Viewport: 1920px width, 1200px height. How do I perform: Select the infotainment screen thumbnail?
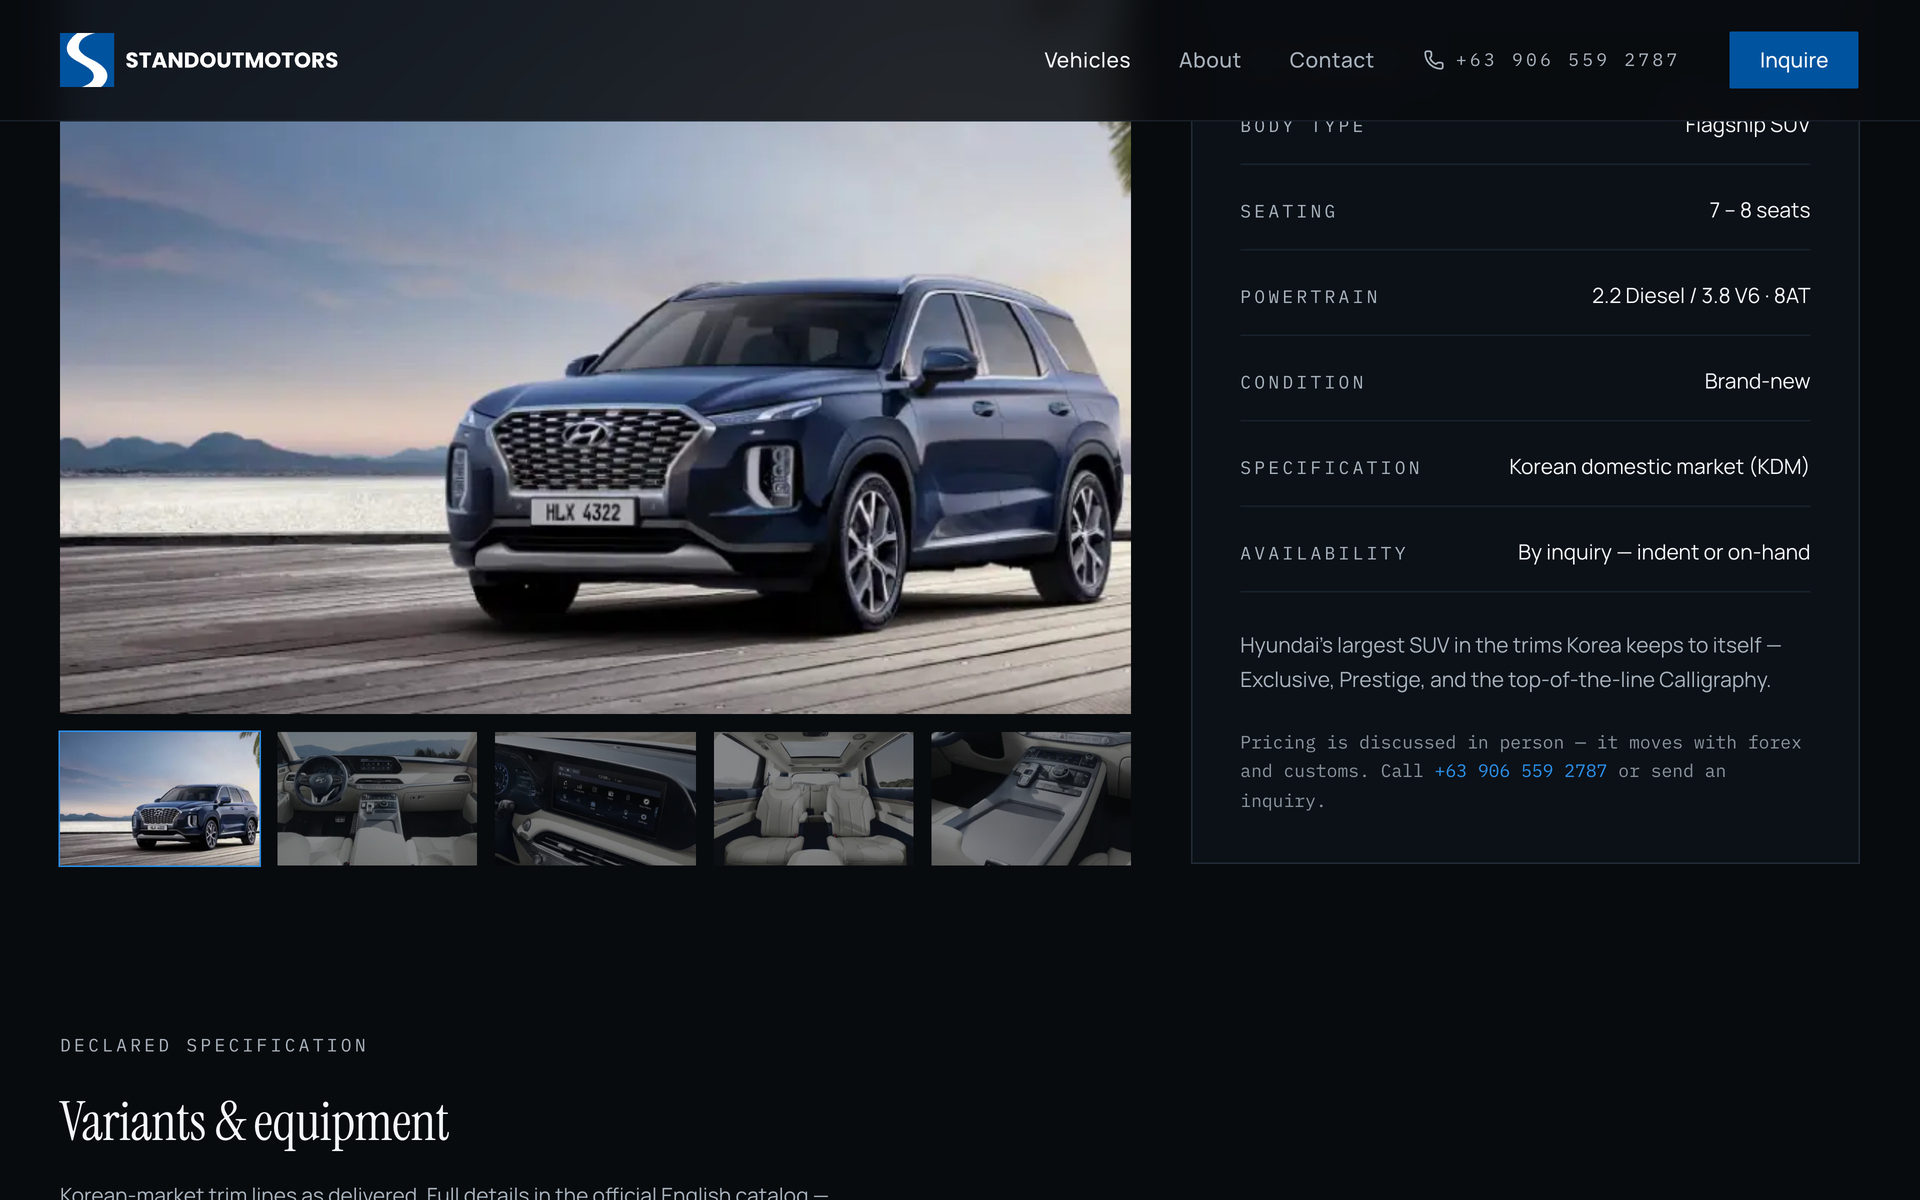click(595, 798)
